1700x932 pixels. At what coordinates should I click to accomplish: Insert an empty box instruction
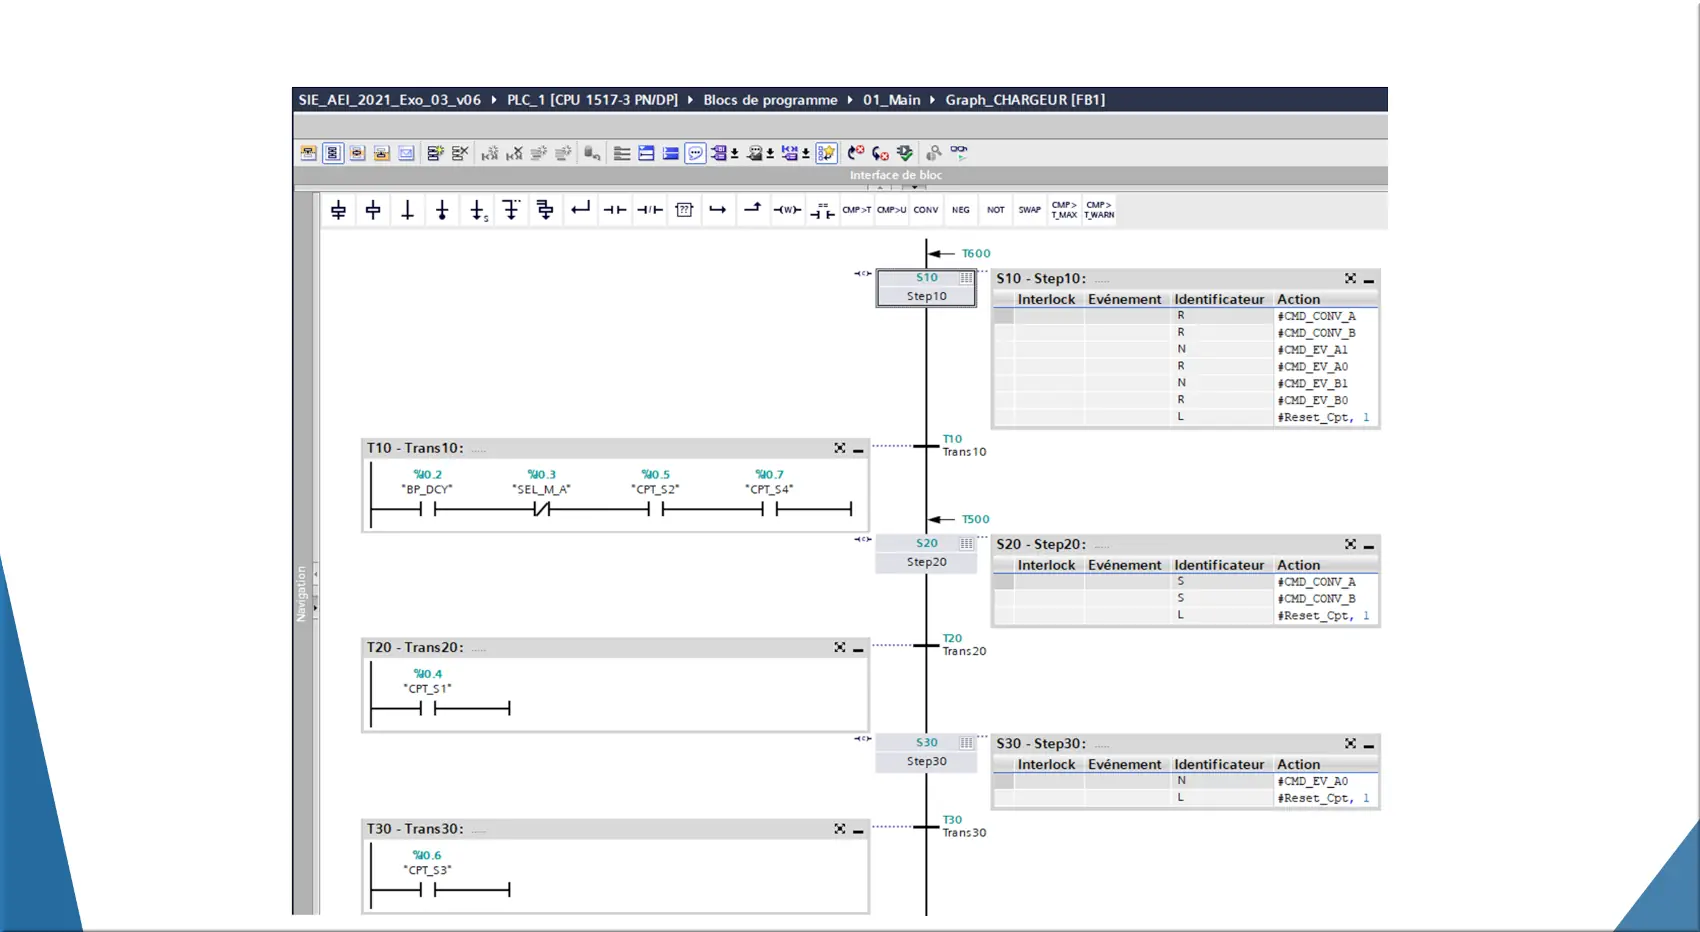click(x=684, y=210)
